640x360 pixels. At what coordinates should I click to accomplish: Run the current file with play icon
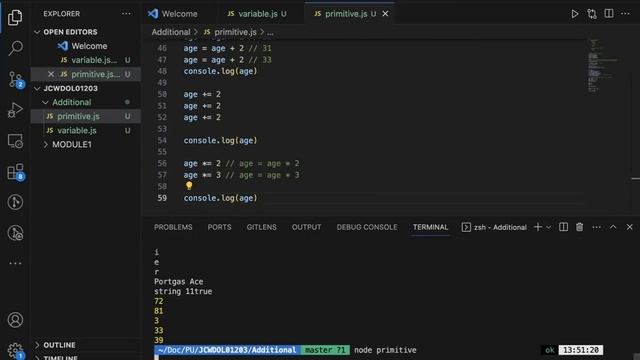click(574, 14)
